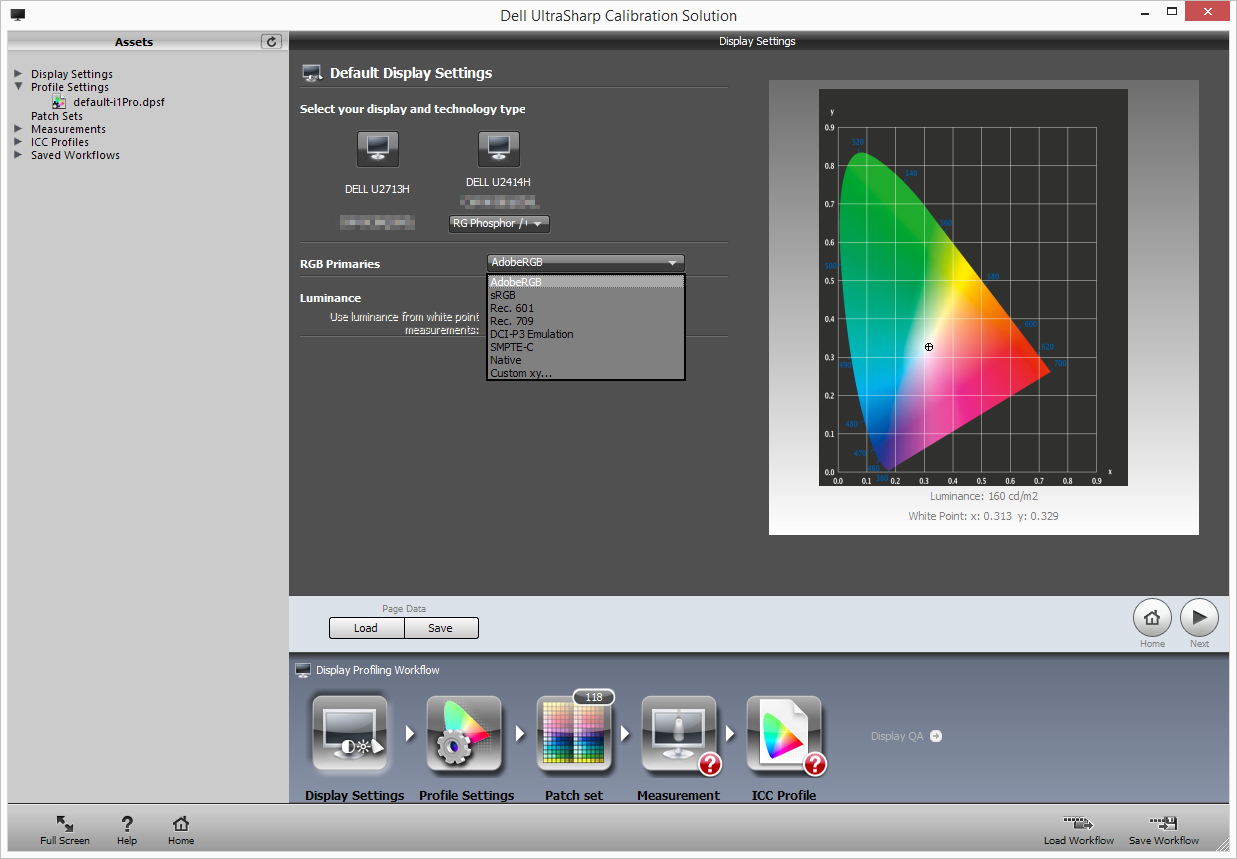Image resolution: width=1237 pixels, height=859 pixels.
Task: Open the Patch set workflow step
Action: [574, 735]
